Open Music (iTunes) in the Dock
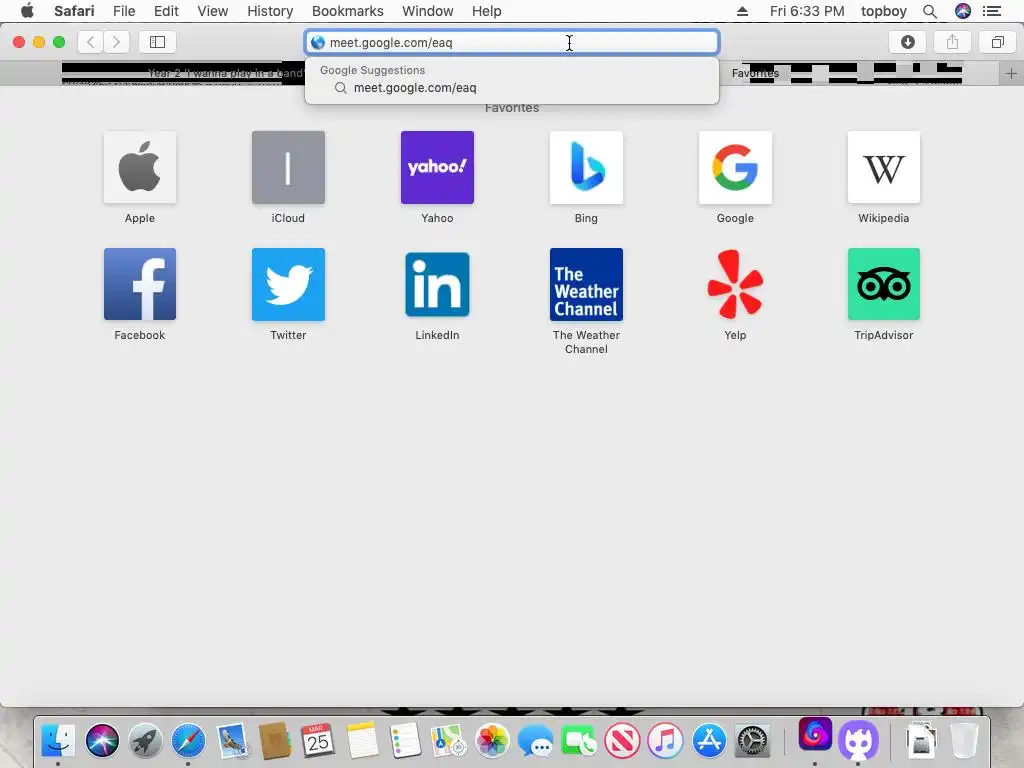Screen dimensions: 1024x768 pos(665,741)
